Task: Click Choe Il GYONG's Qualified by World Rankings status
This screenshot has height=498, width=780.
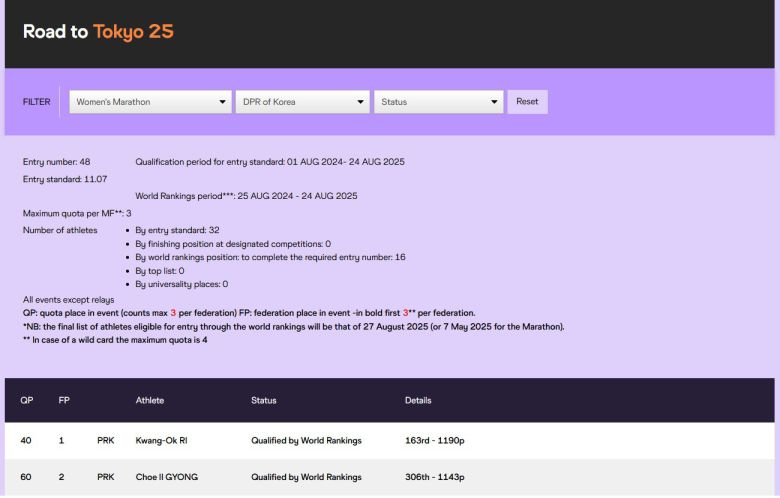Action: coord(306,477)
